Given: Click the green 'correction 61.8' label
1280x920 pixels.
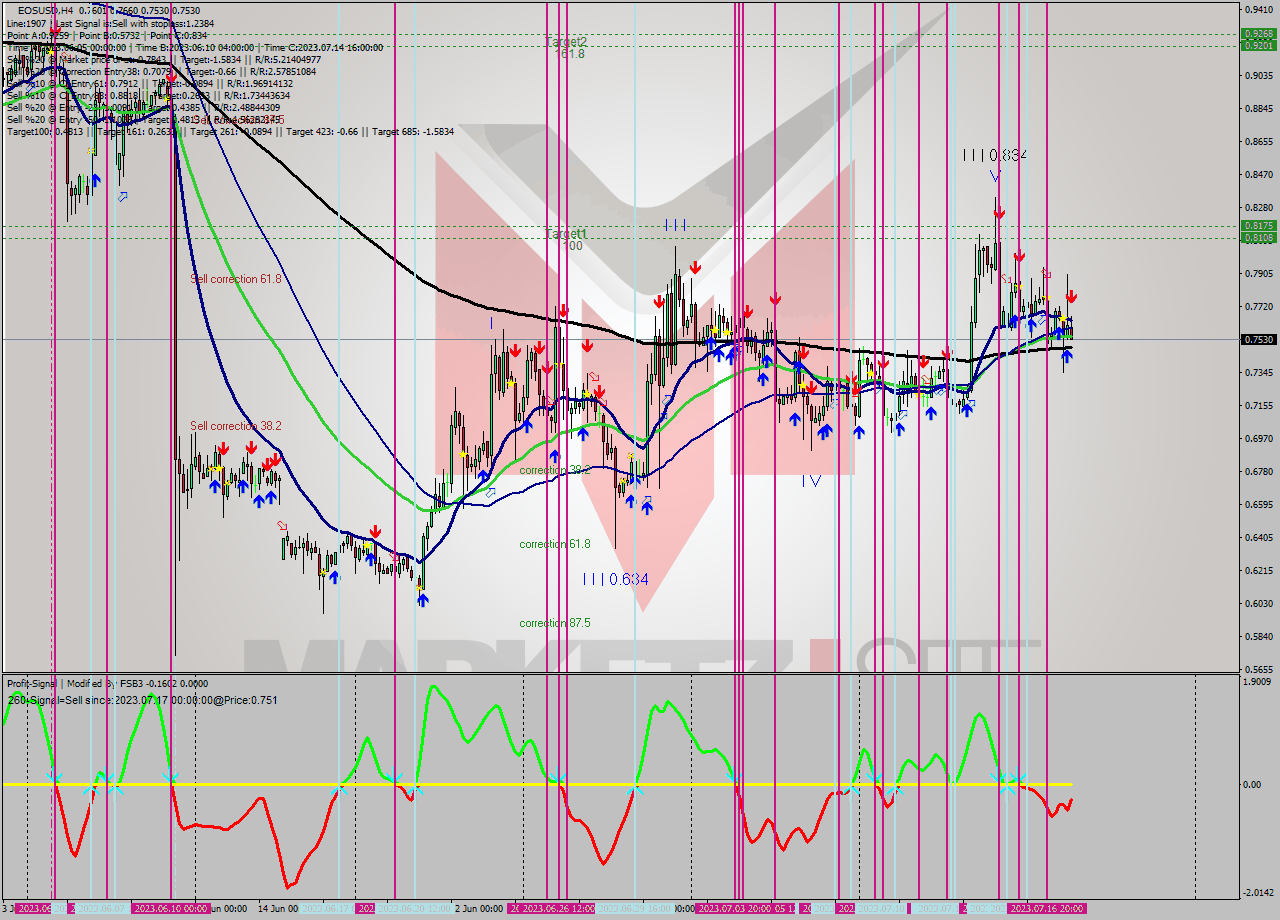Looking at the screenshot, I should pos(555,544).
